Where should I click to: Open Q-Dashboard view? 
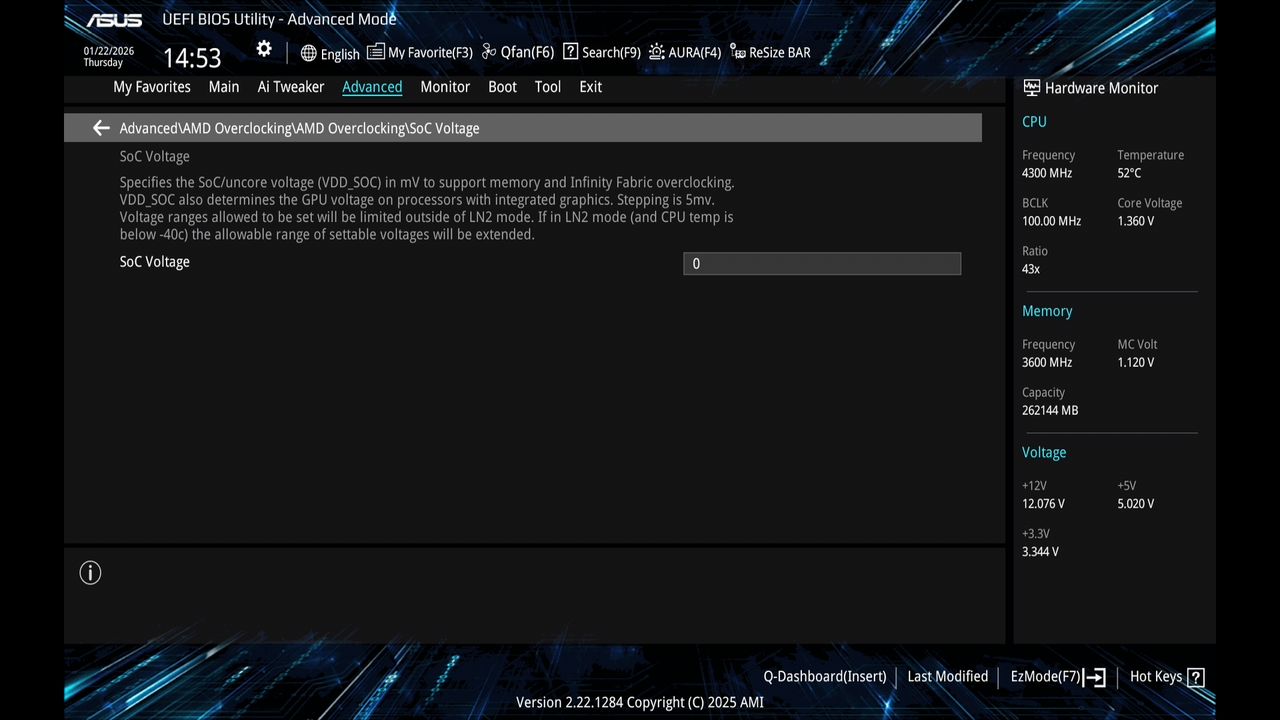824,676
